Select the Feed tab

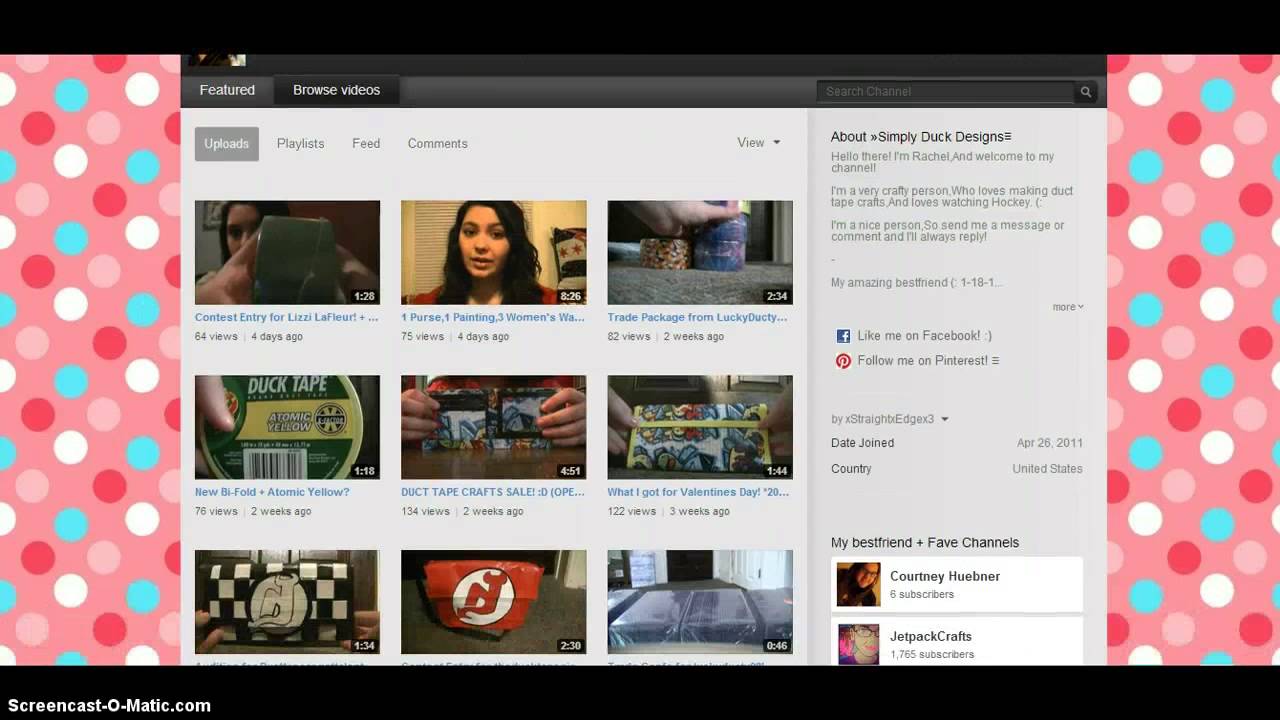[366, 144]
